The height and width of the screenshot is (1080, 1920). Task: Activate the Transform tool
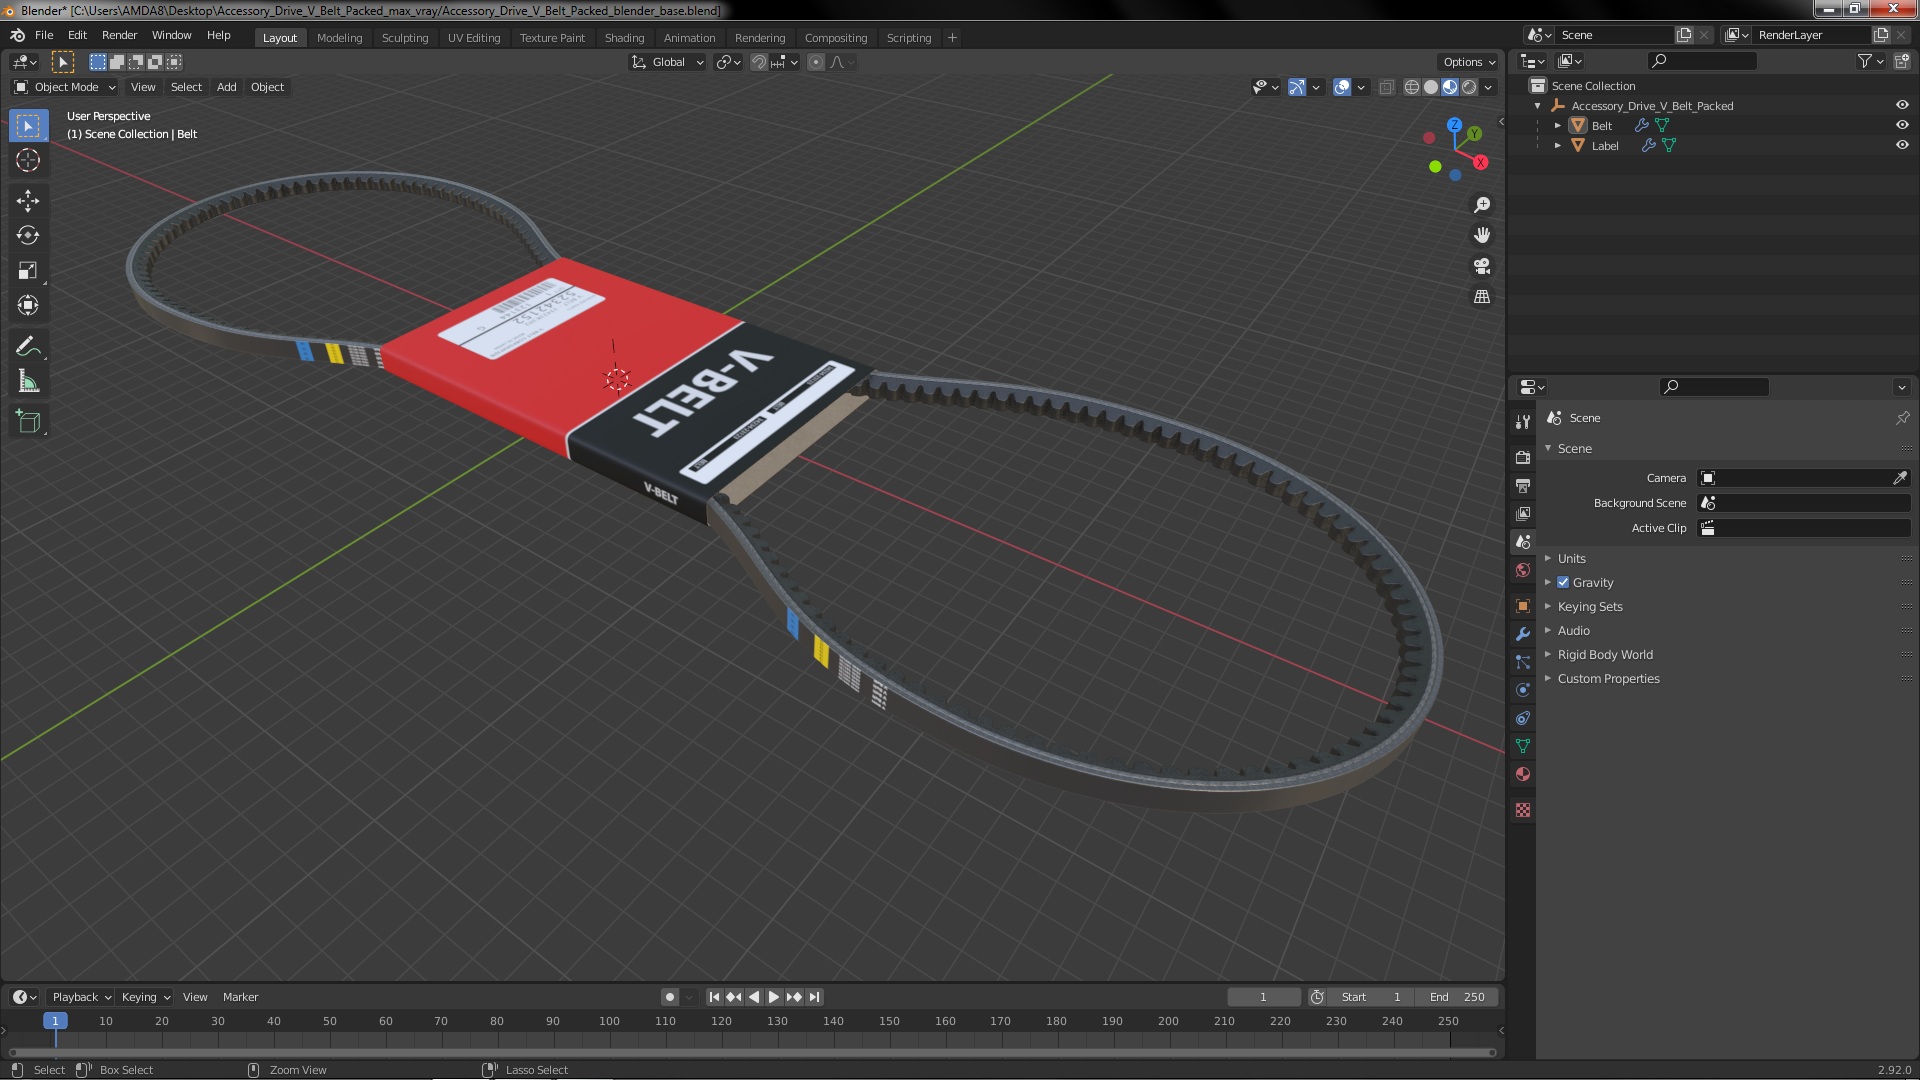(28, 305)
